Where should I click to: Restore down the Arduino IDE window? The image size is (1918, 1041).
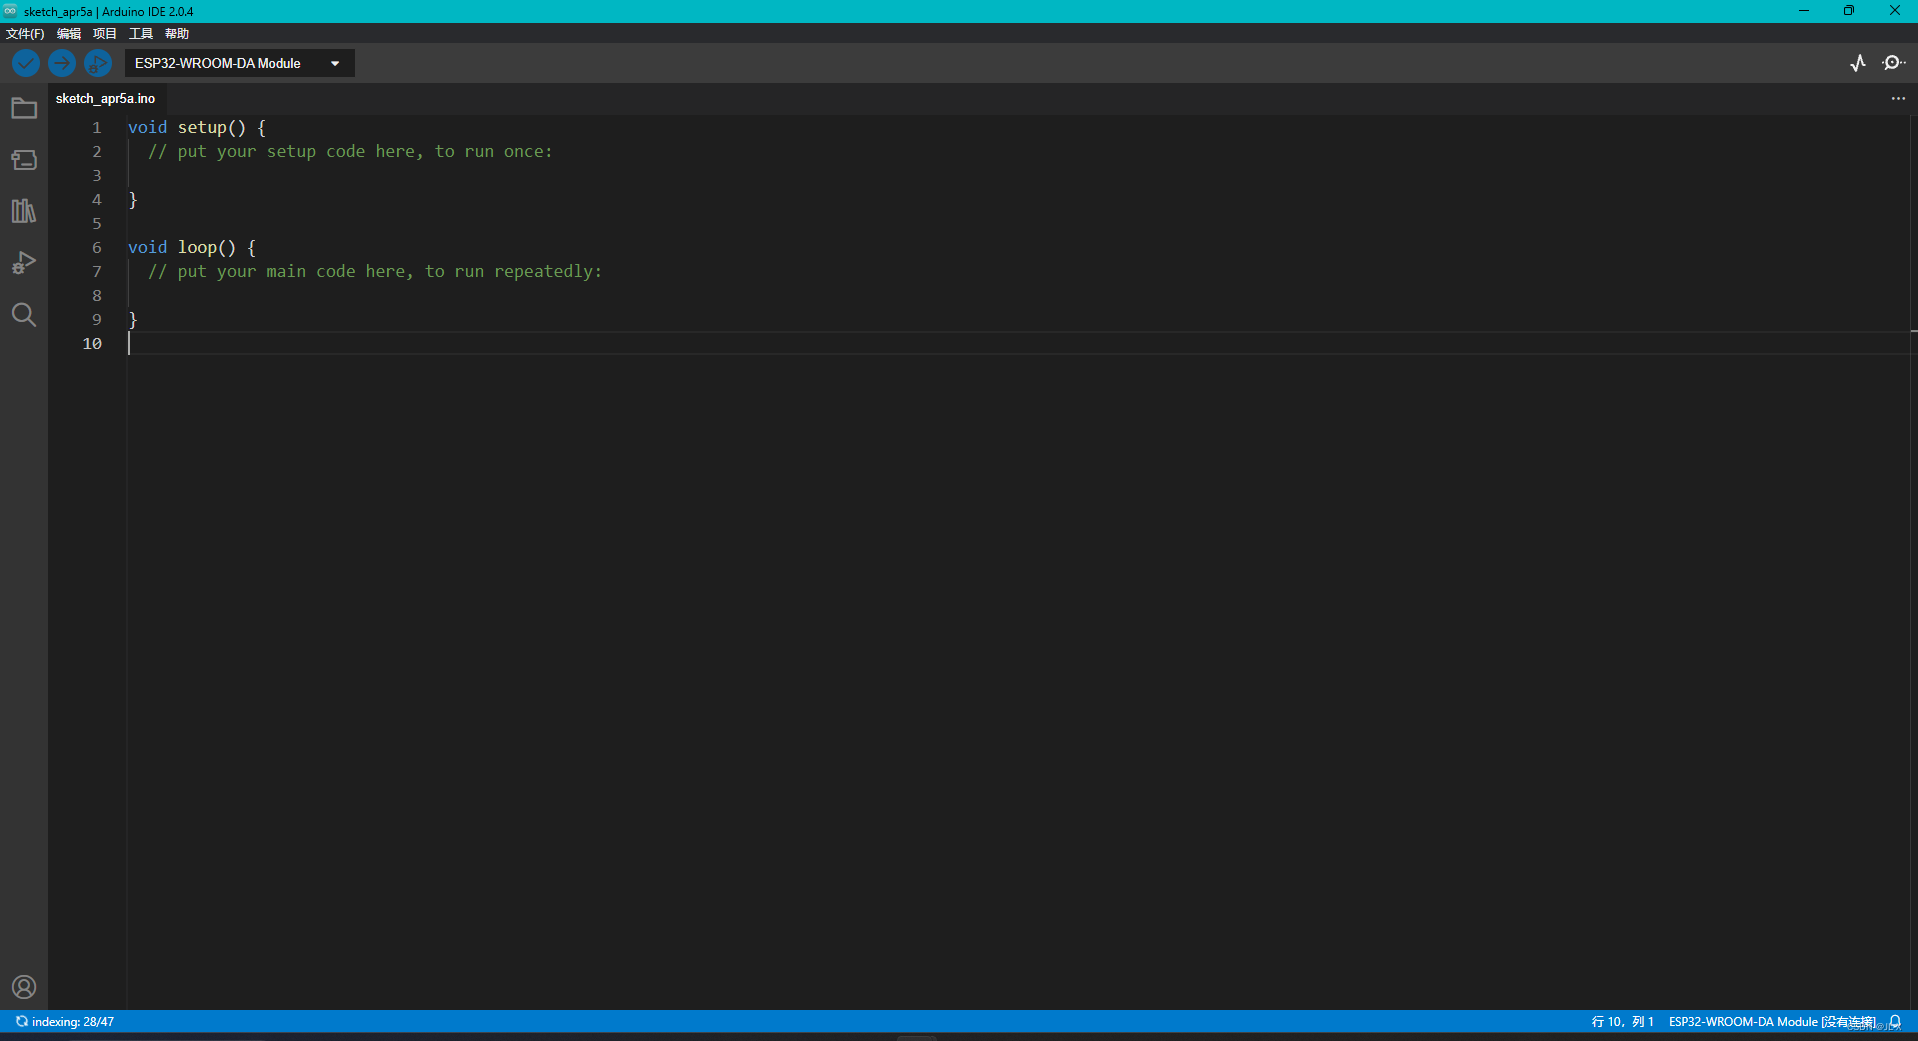coord(1849,11)
